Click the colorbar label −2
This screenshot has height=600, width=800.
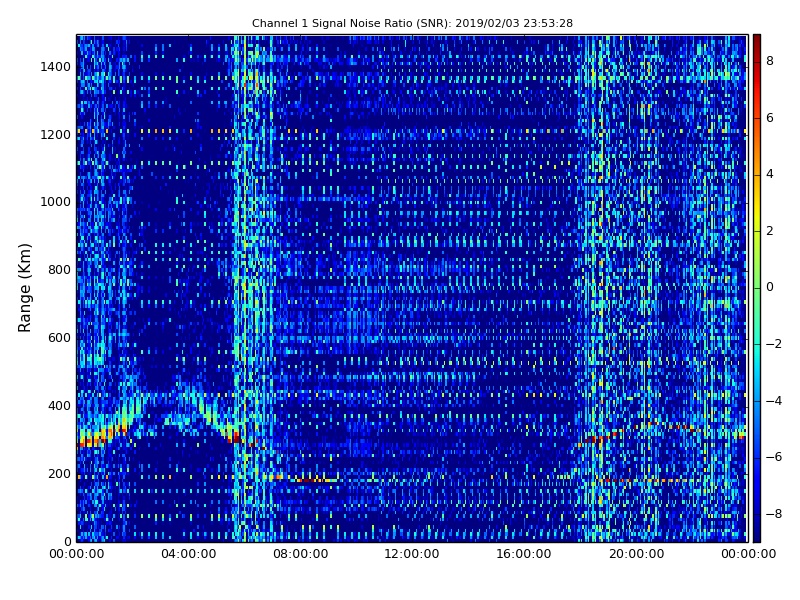[x=774, y=344]
